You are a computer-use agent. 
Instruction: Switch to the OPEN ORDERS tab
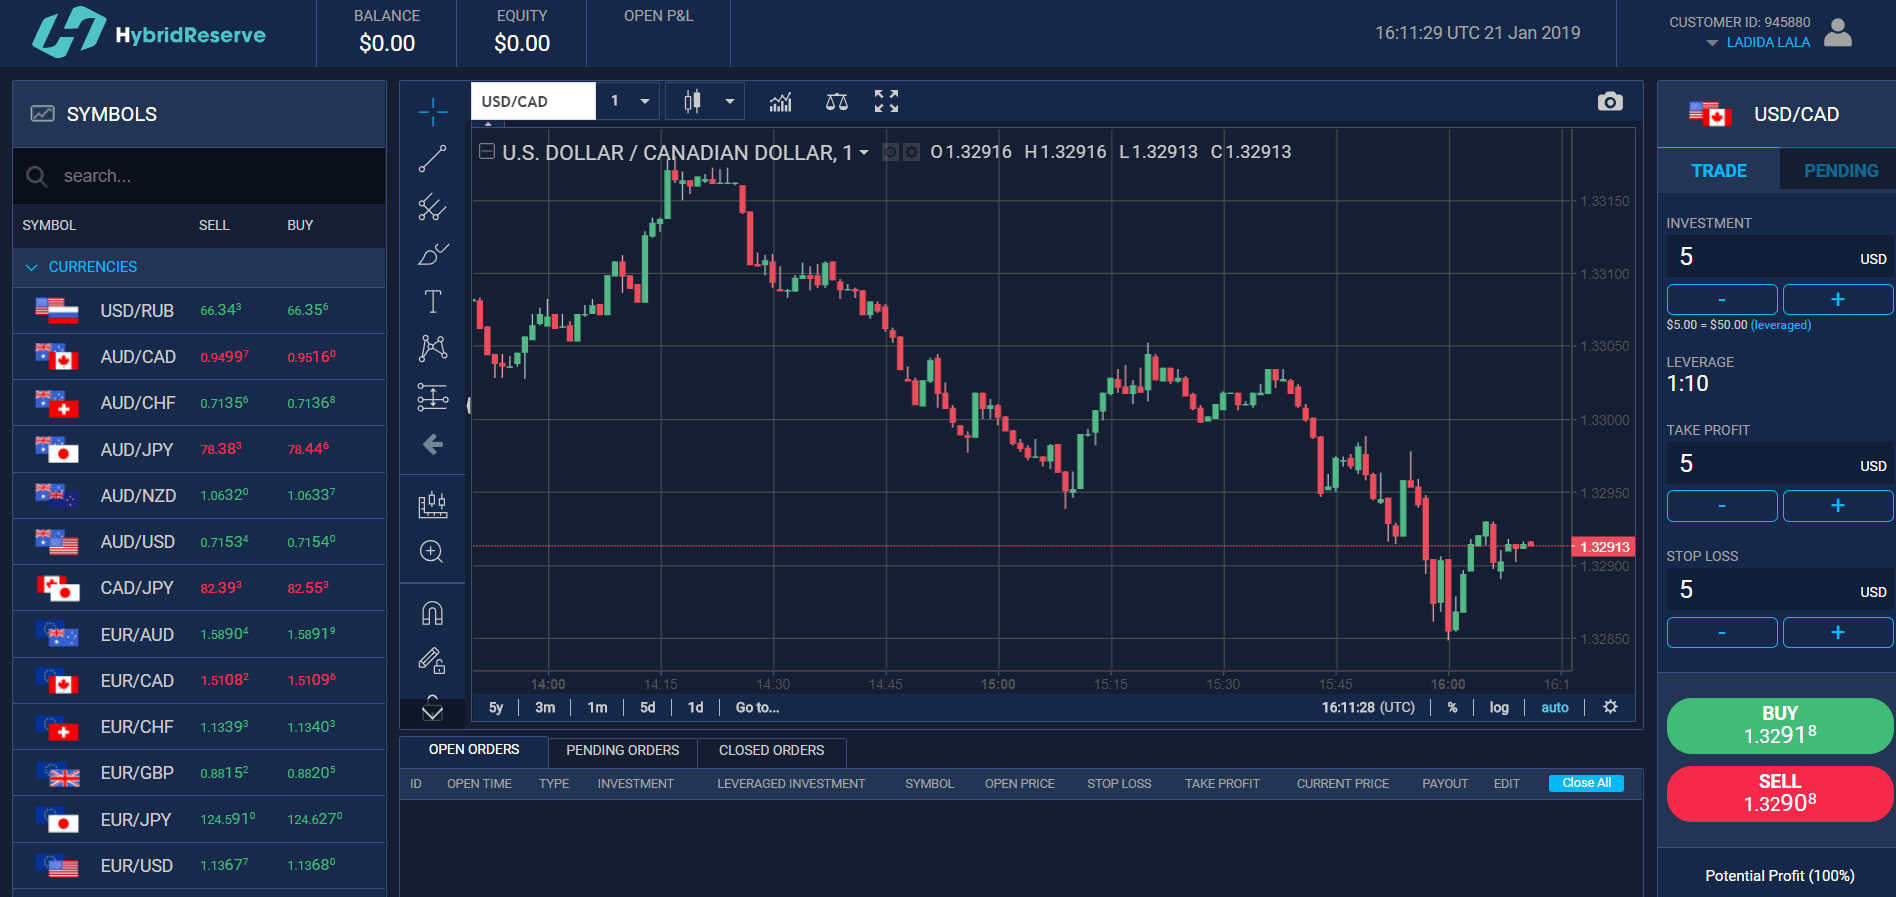pyautogui.click(x=474, y=750)
